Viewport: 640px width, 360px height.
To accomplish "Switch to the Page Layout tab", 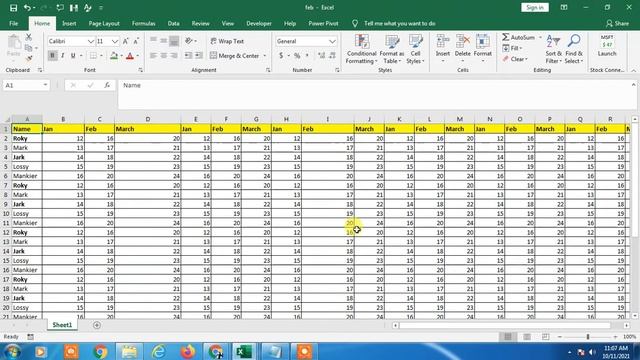I will coord(104,24).
